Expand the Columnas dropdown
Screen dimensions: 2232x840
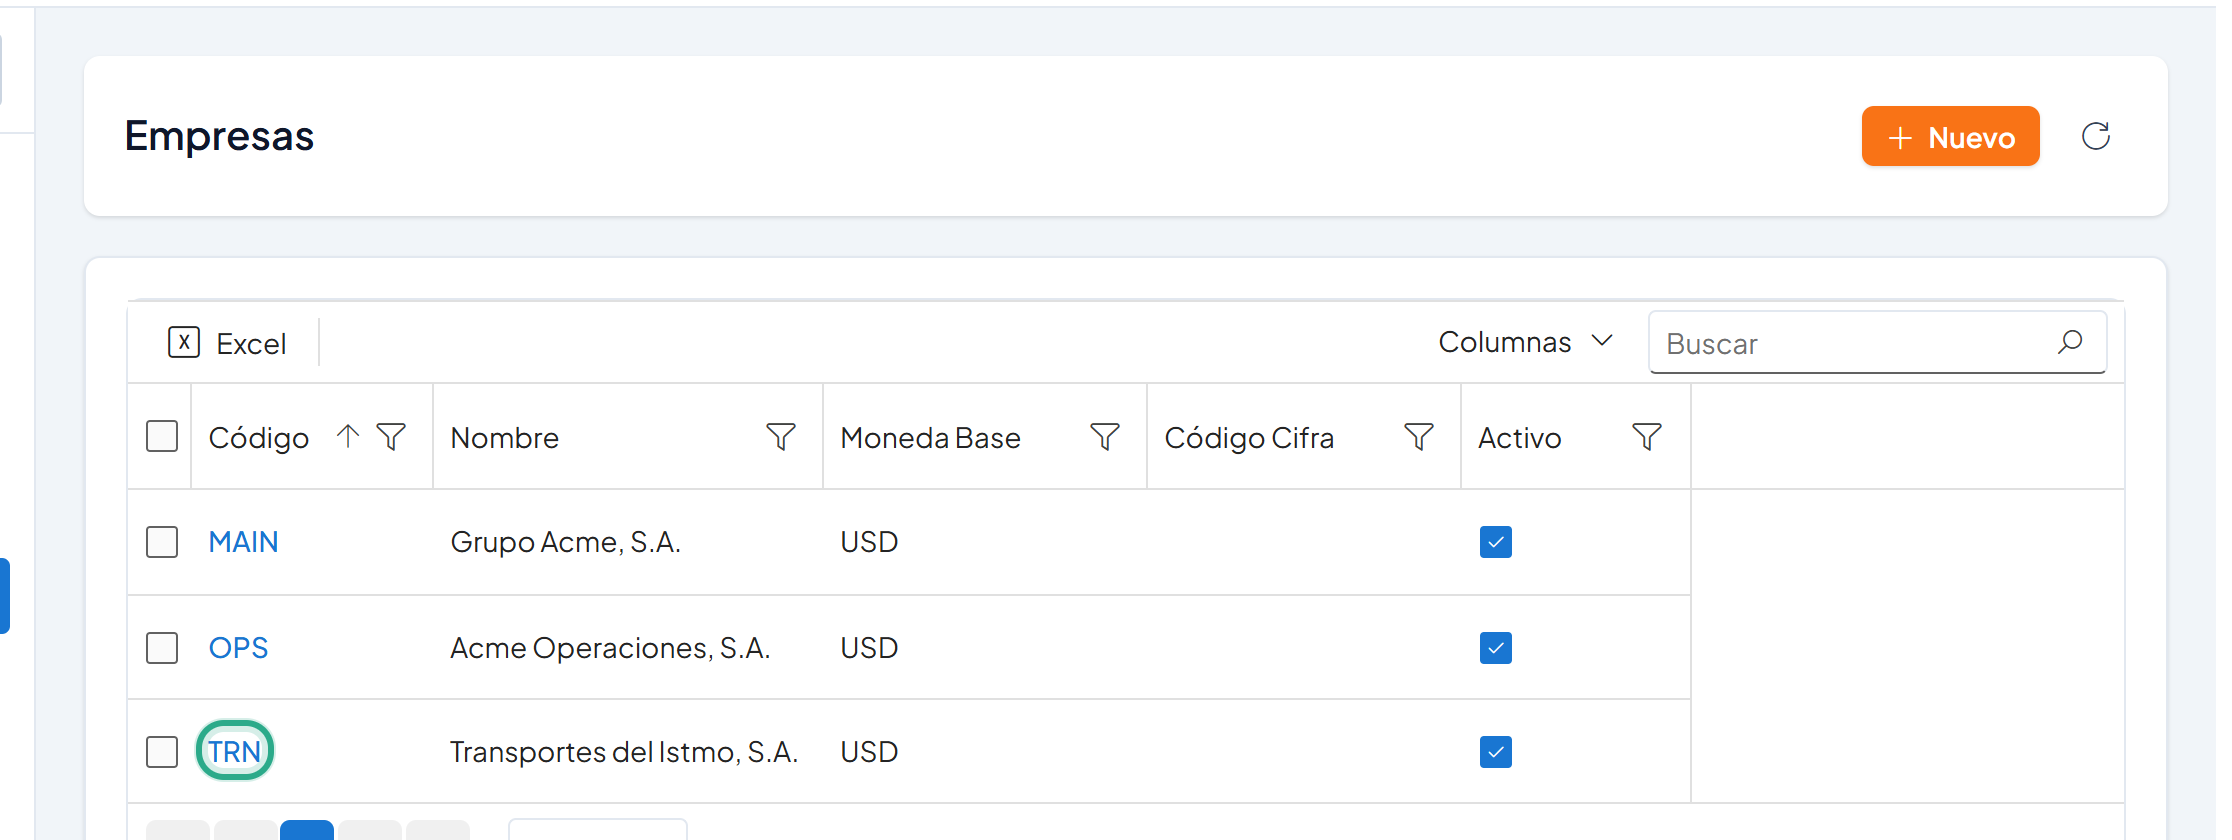tap(1526, 342)
